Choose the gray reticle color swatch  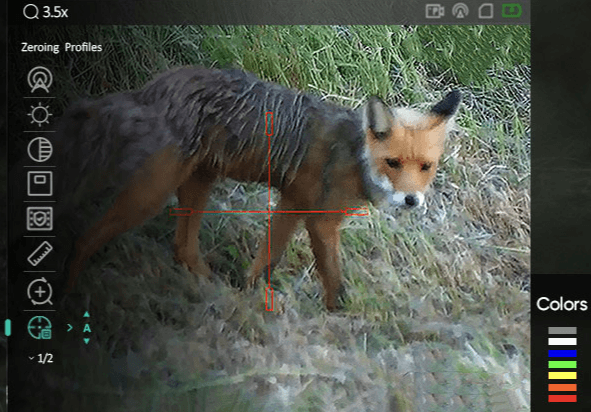[x=562, y=331]
